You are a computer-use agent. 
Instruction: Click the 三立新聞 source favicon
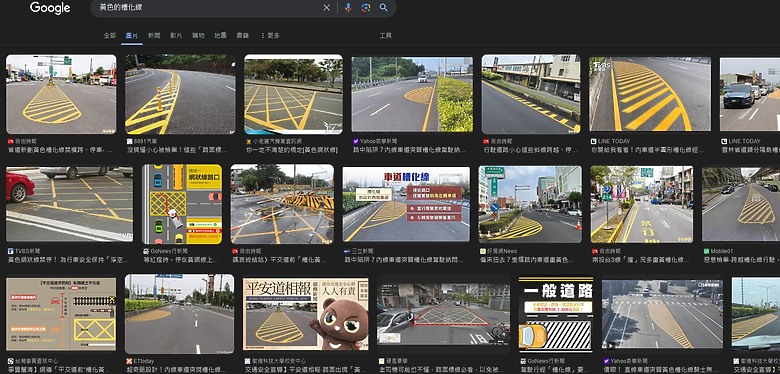tap(347, 251)
